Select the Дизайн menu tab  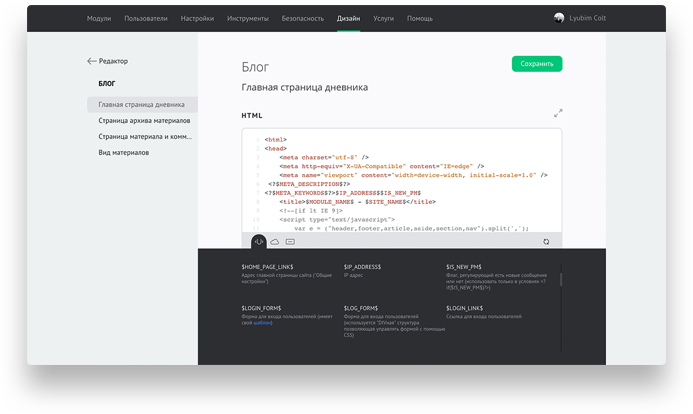pyautogui.click(x=348, y=19)
